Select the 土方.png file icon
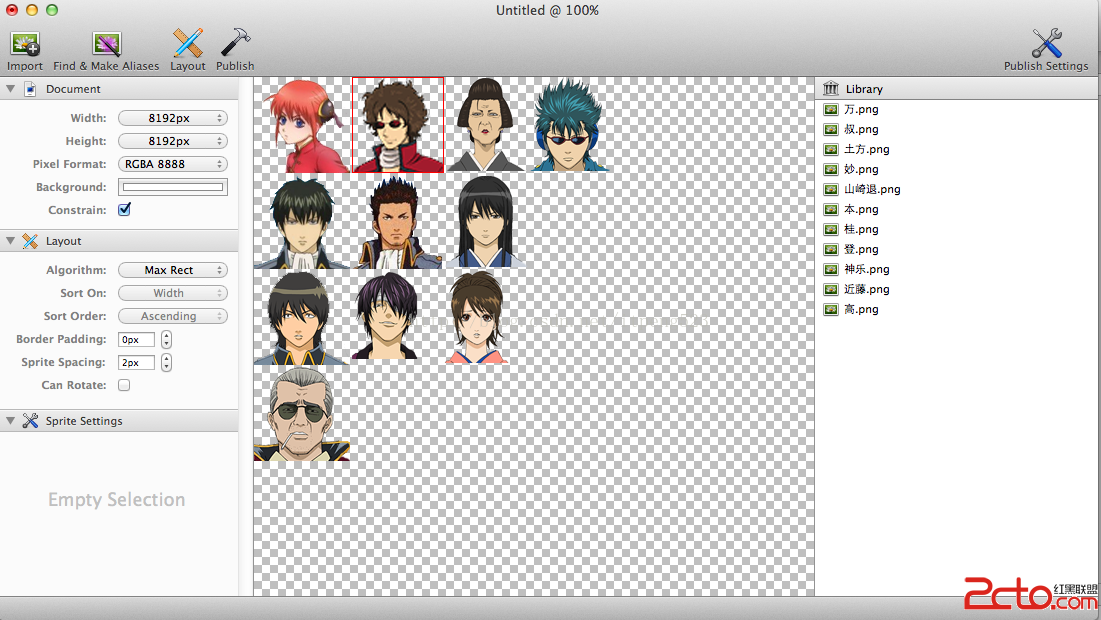Viewport: 1101px width, 620px height. pyautogui.click(x=831, y=150)
